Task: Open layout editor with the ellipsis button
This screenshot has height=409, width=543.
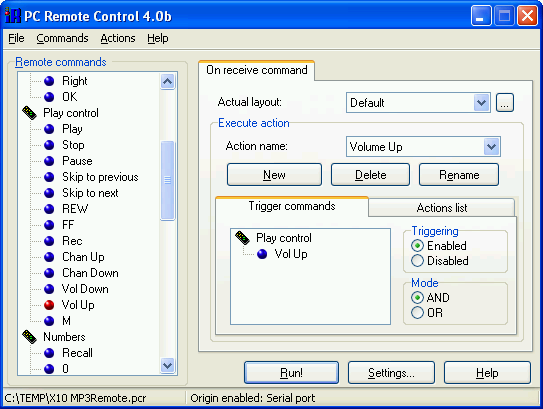Action: click(x=505, y=103)
